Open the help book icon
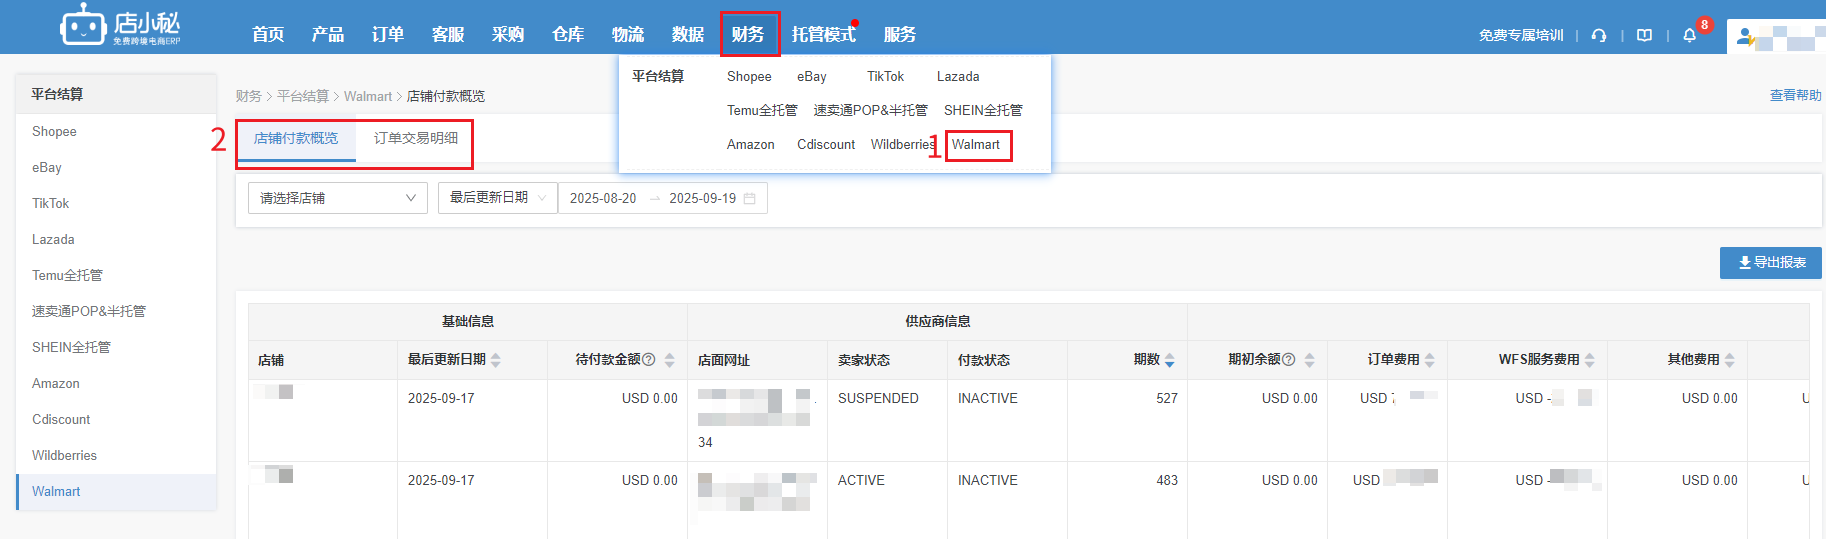 (x=1644, y=35)
